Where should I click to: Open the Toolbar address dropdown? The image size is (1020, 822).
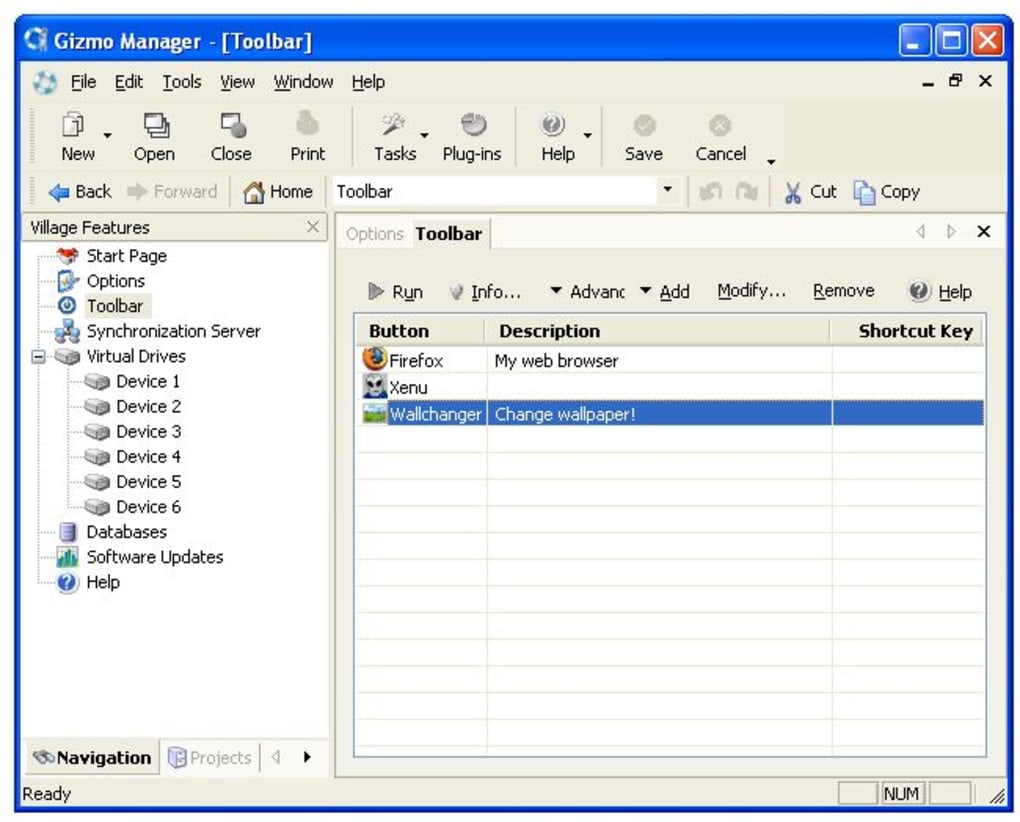(x=667, y=191)
